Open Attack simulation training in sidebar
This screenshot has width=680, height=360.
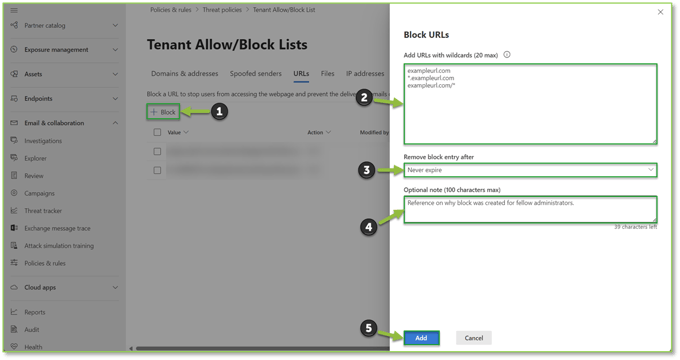pyautogui.click(x=59, y=245)
